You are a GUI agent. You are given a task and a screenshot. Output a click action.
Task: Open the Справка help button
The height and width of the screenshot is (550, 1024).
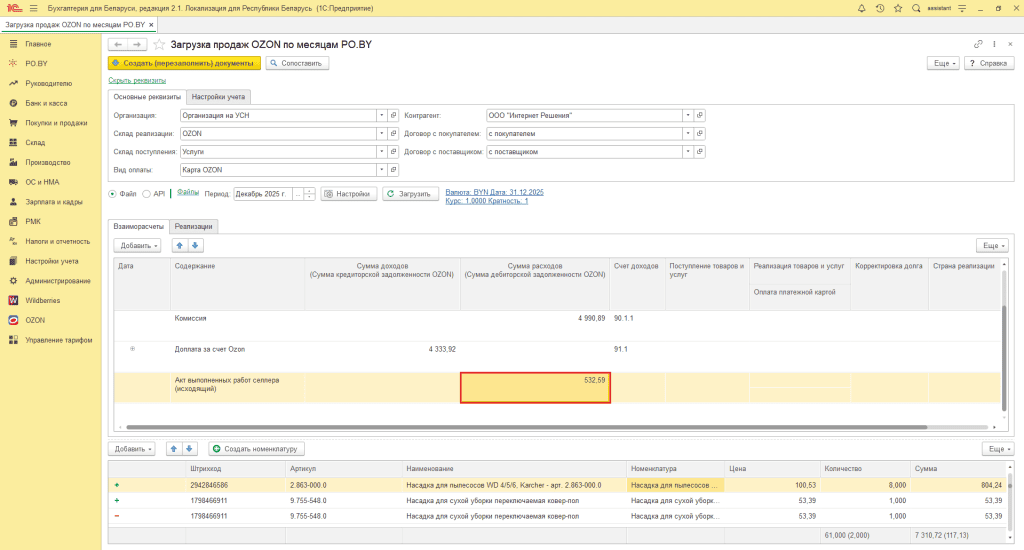989,63
